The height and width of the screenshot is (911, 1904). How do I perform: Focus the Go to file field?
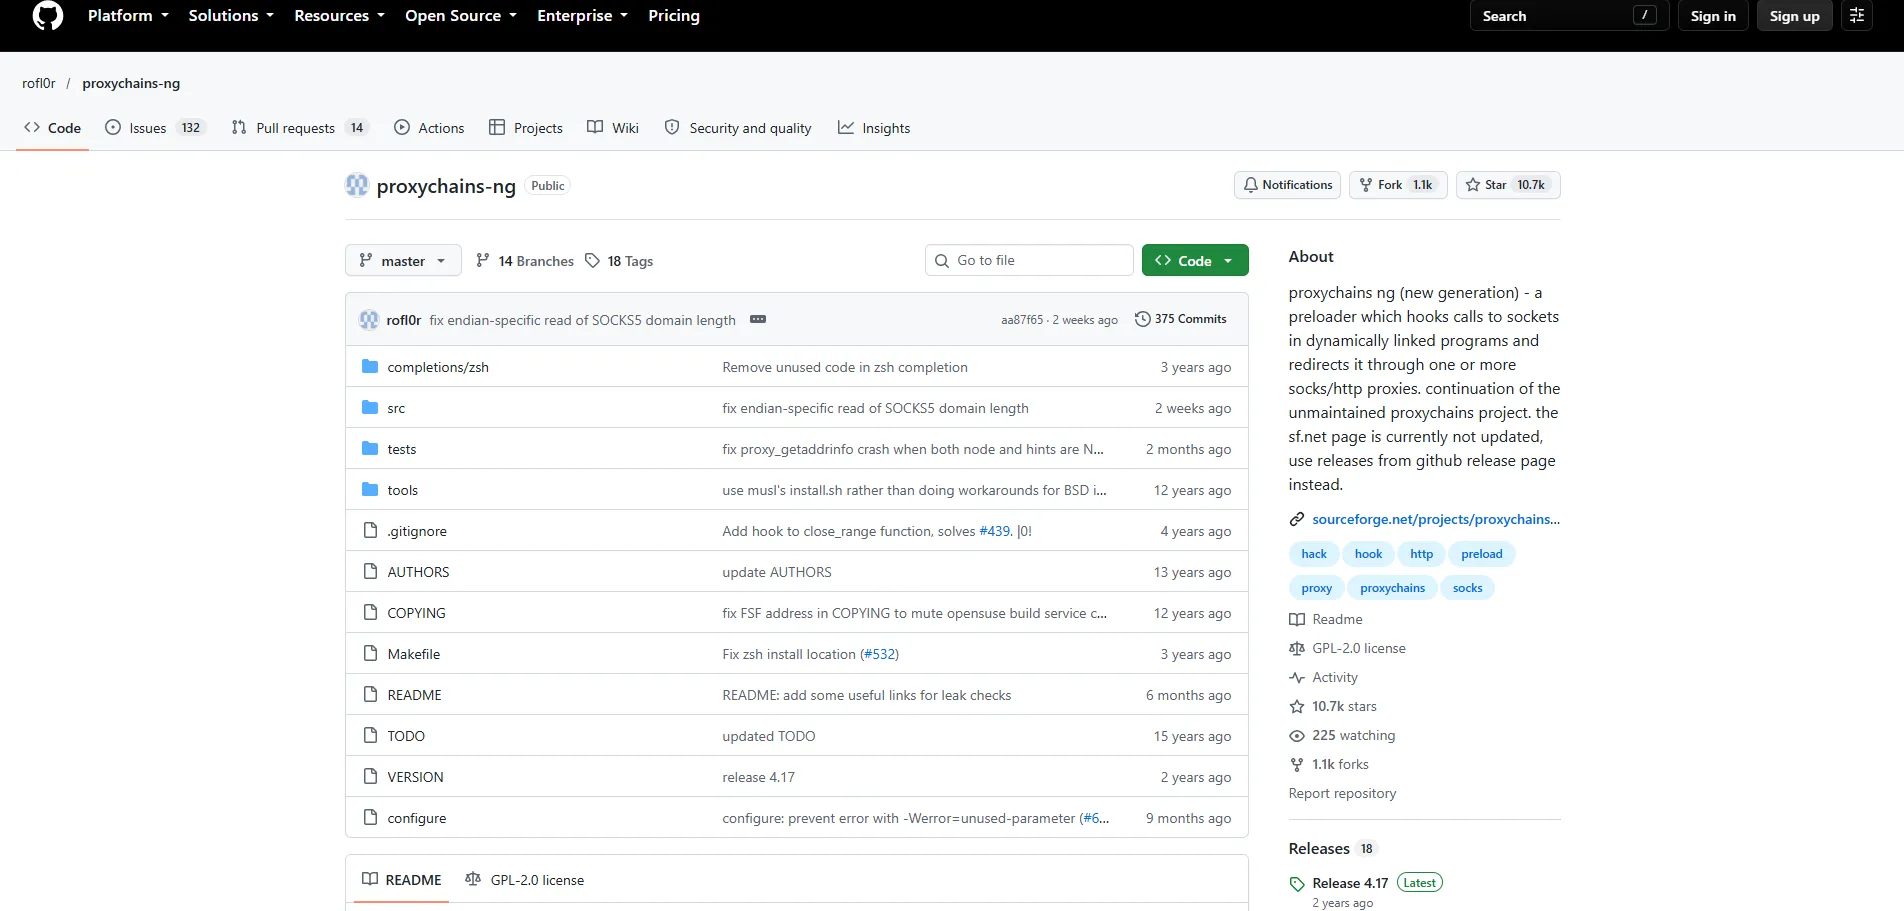tap(1029, 260)
